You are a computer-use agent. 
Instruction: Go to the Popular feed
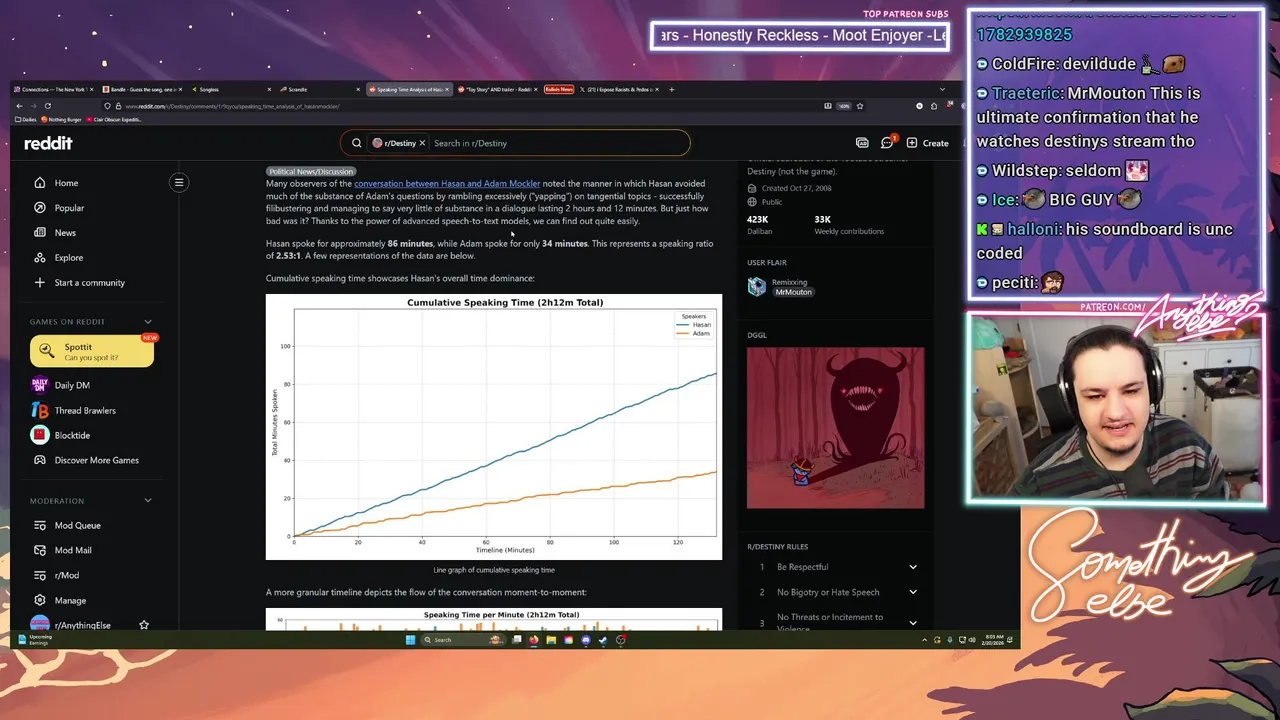[60, 208]
